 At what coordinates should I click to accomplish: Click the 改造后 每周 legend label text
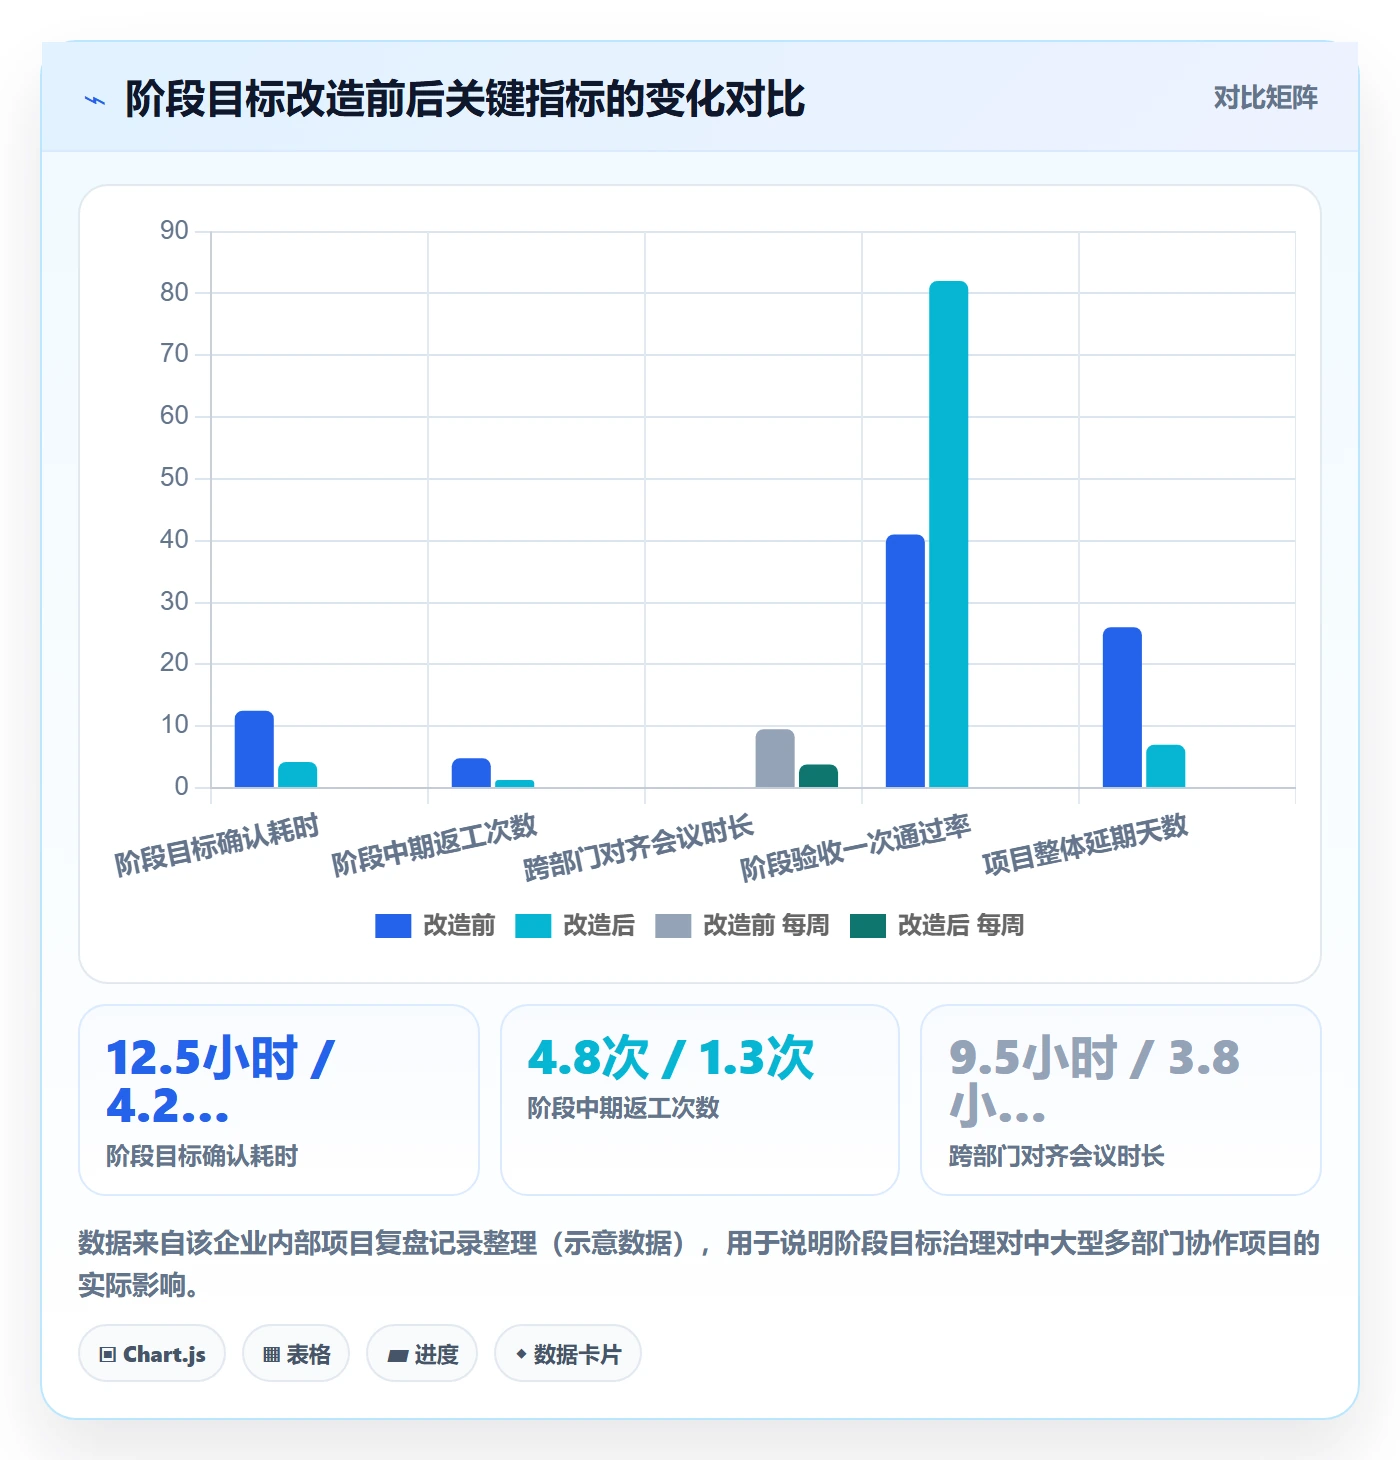[961, 926]
